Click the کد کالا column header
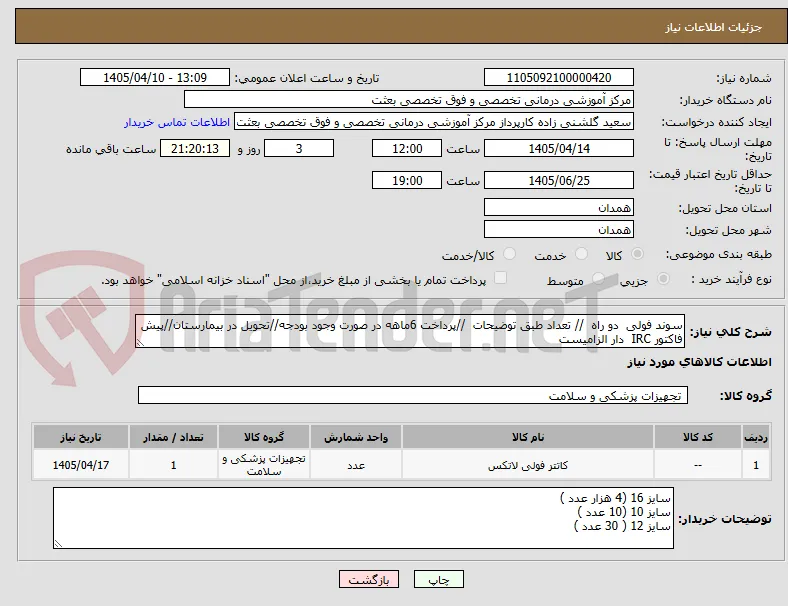The height and width of the screenshot is (606, 788). (698, 437)
